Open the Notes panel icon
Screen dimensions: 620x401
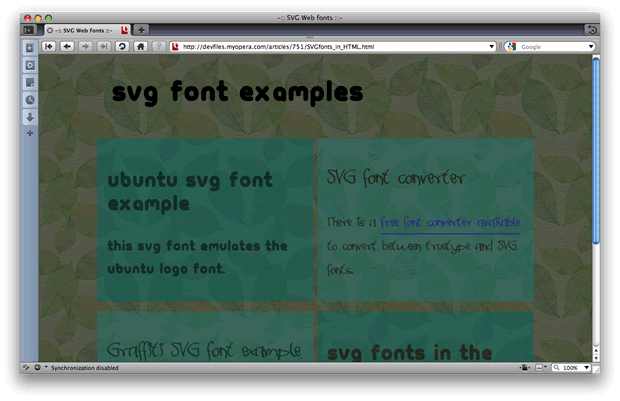click(30, 82)
